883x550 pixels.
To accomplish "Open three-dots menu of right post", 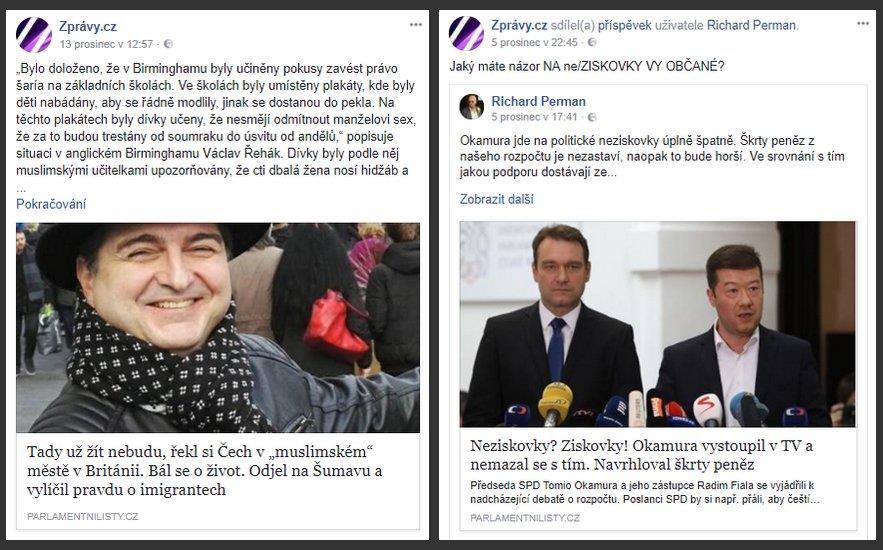I will (863, 24).
